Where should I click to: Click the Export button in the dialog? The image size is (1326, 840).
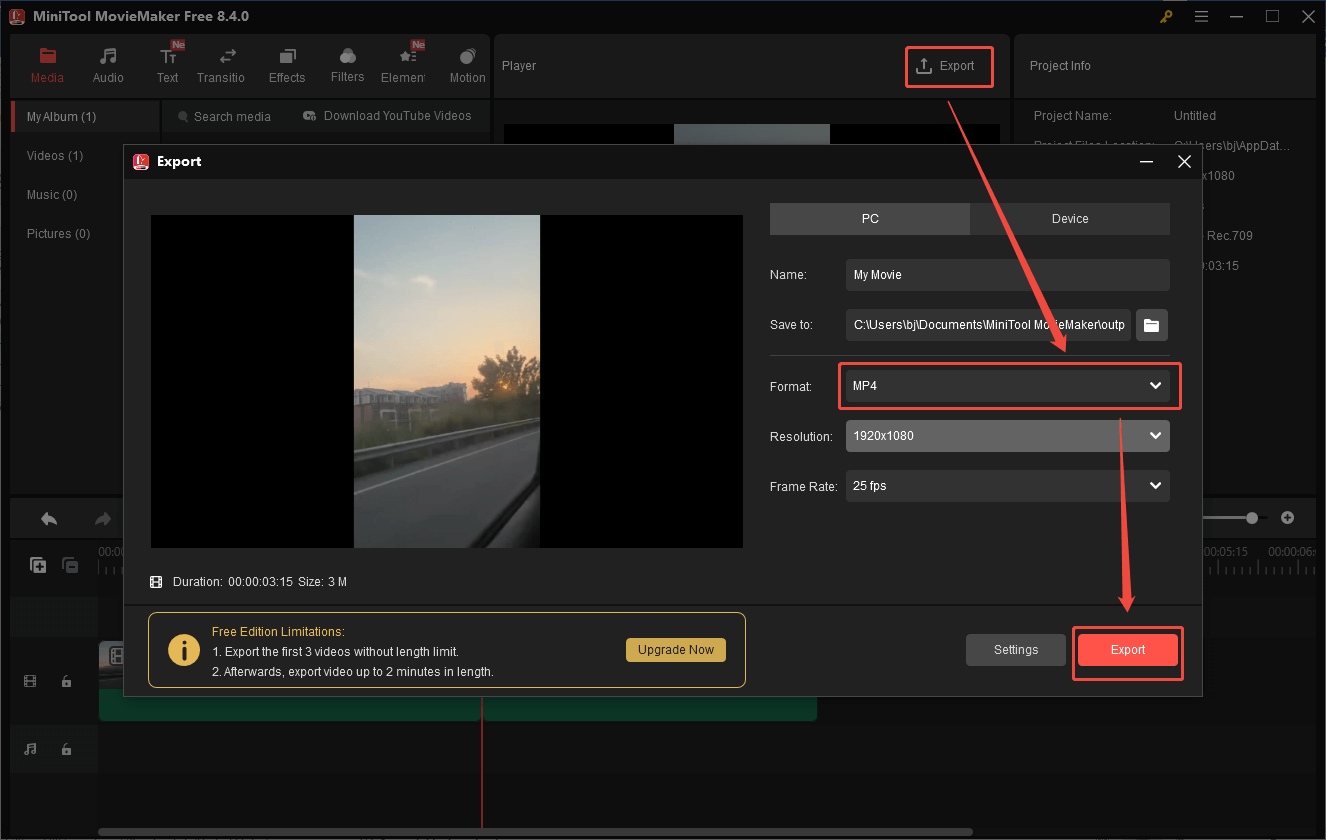1127,649
